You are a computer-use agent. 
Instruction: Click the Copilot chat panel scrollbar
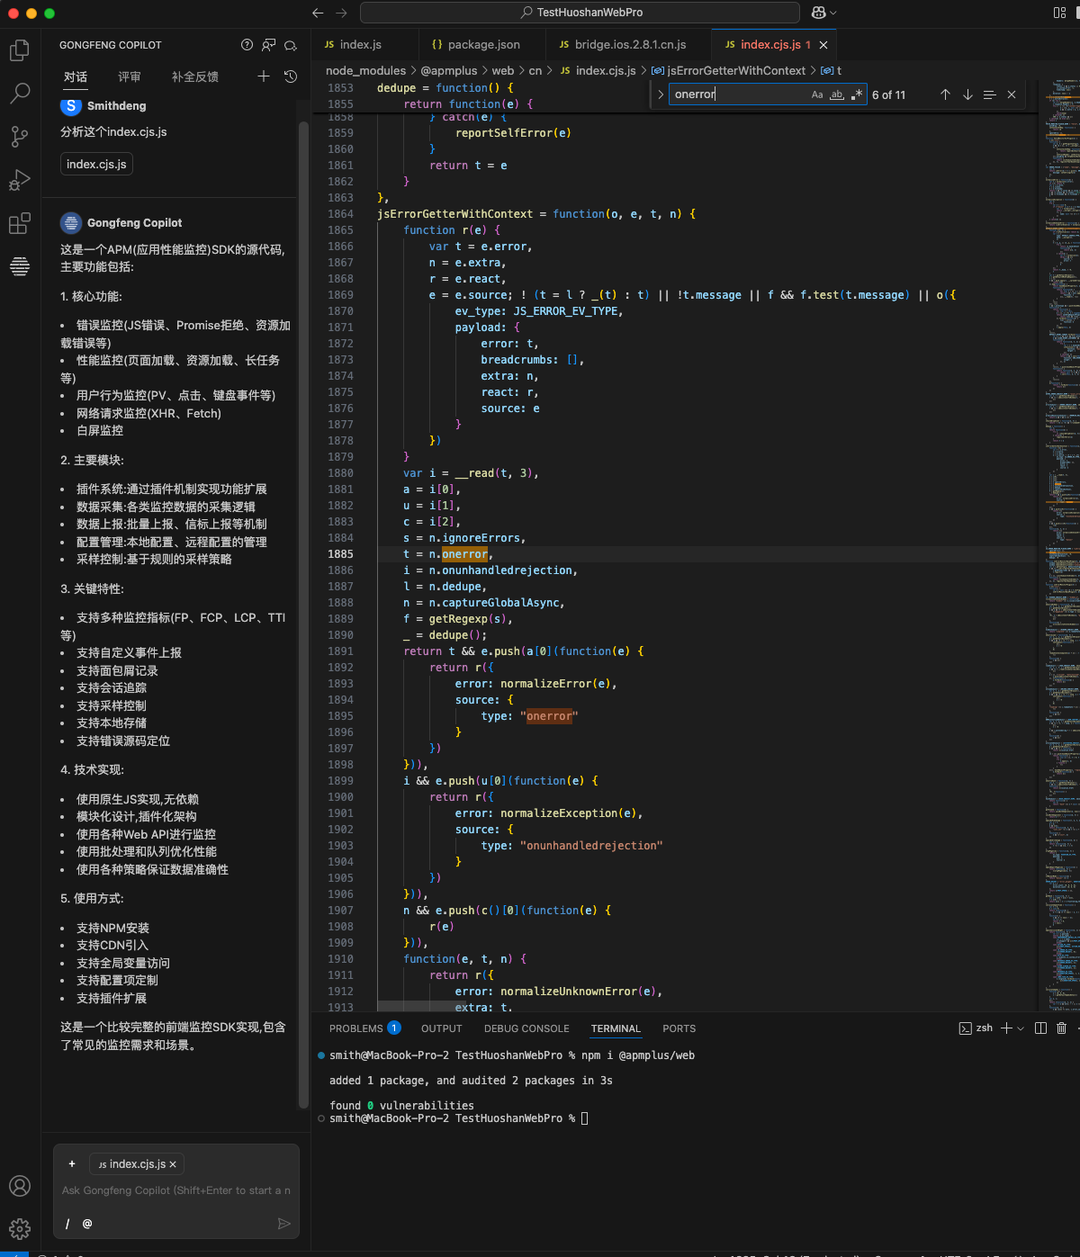[303, 615]
